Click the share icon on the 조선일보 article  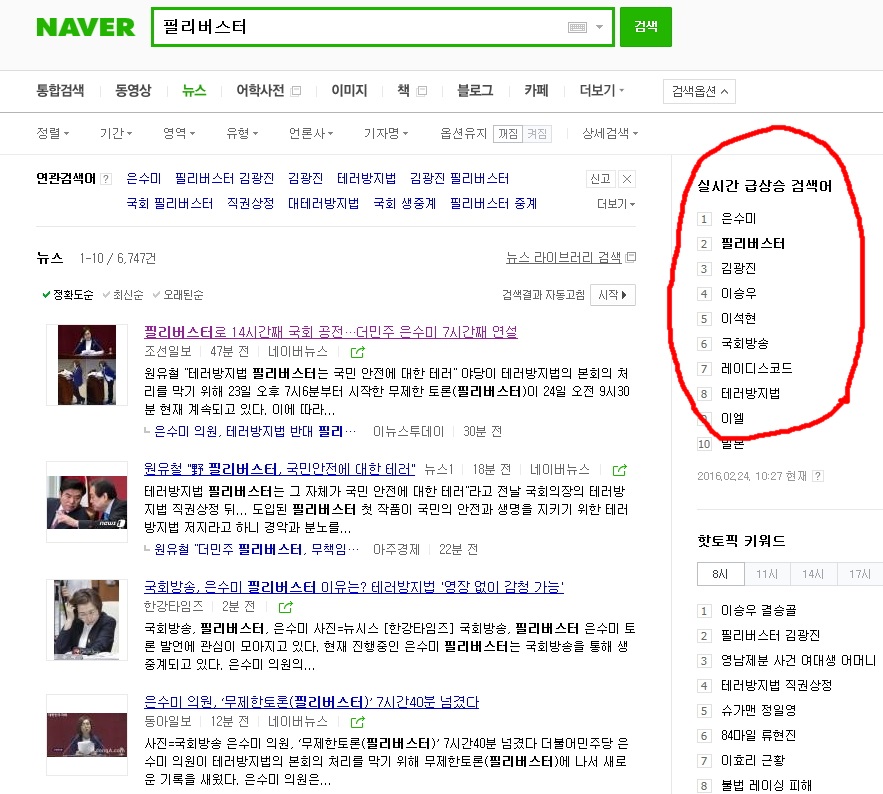coord(358,352)
